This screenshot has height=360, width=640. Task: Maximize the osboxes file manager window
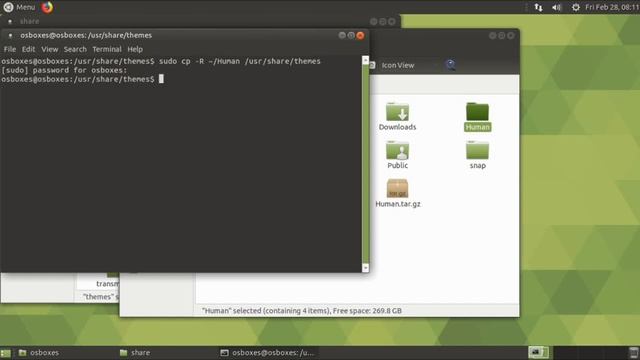[x=502, y=36]
